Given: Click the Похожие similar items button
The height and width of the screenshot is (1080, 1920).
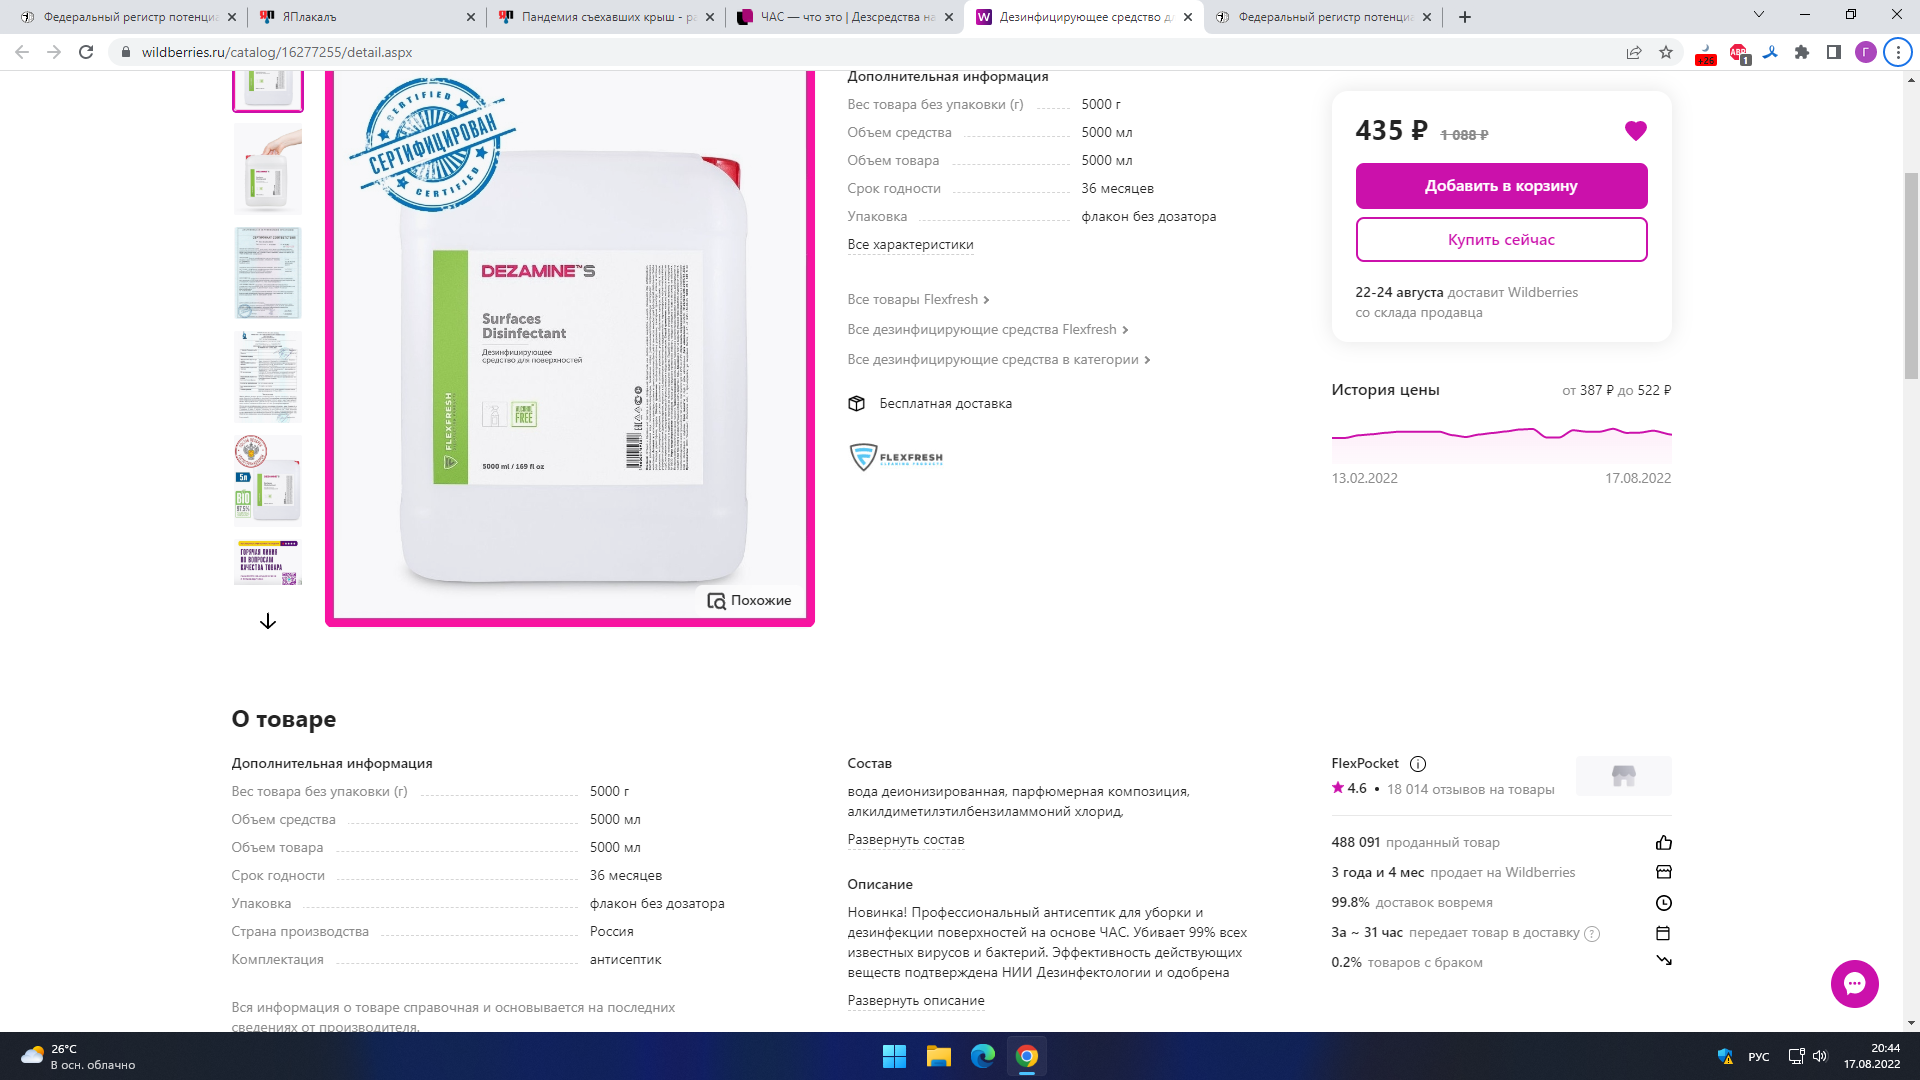Looking at the screenshot, I should [x=749, y=600].
